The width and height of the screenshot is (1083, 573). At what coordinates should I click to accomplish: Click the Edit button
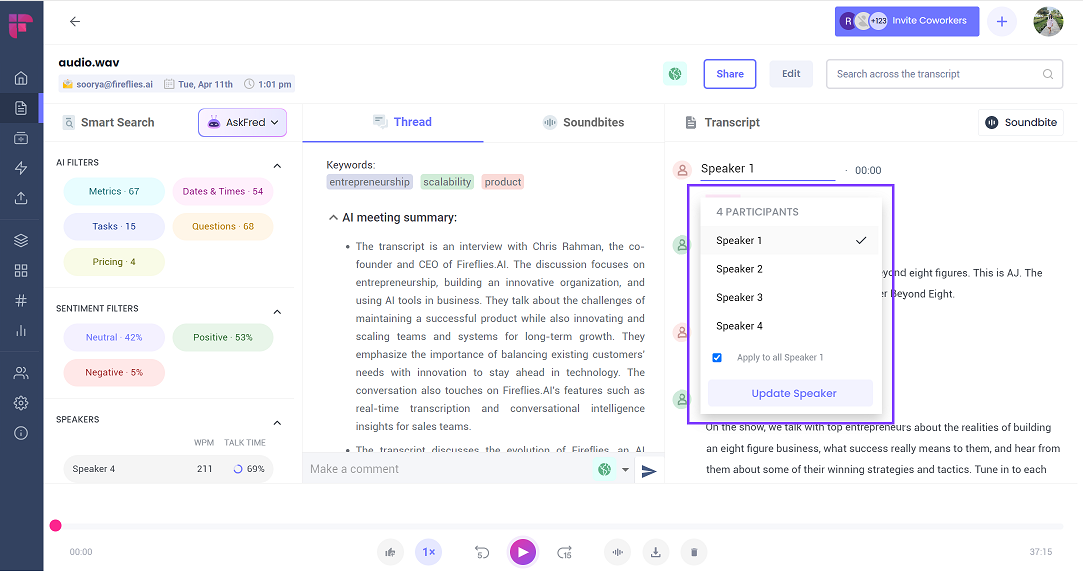tap(791, 74)
